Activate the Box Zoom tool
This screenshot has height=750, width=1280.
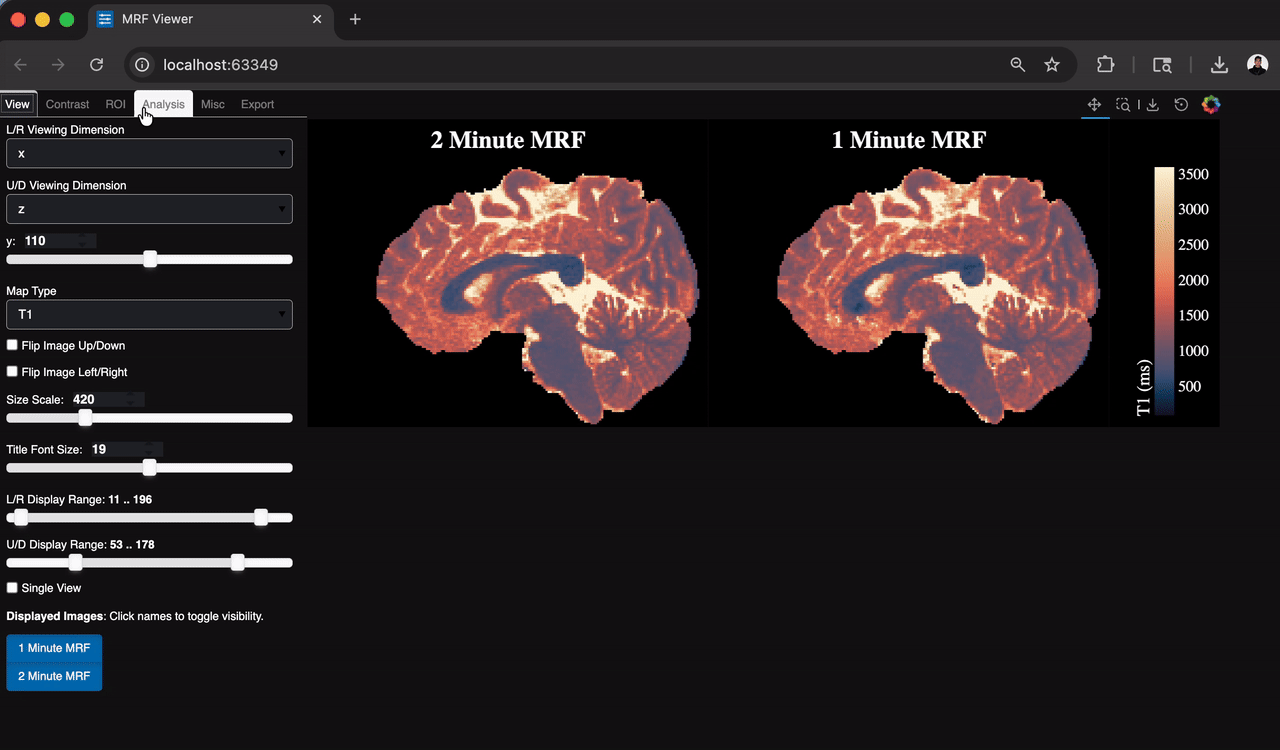[1122, 104]
